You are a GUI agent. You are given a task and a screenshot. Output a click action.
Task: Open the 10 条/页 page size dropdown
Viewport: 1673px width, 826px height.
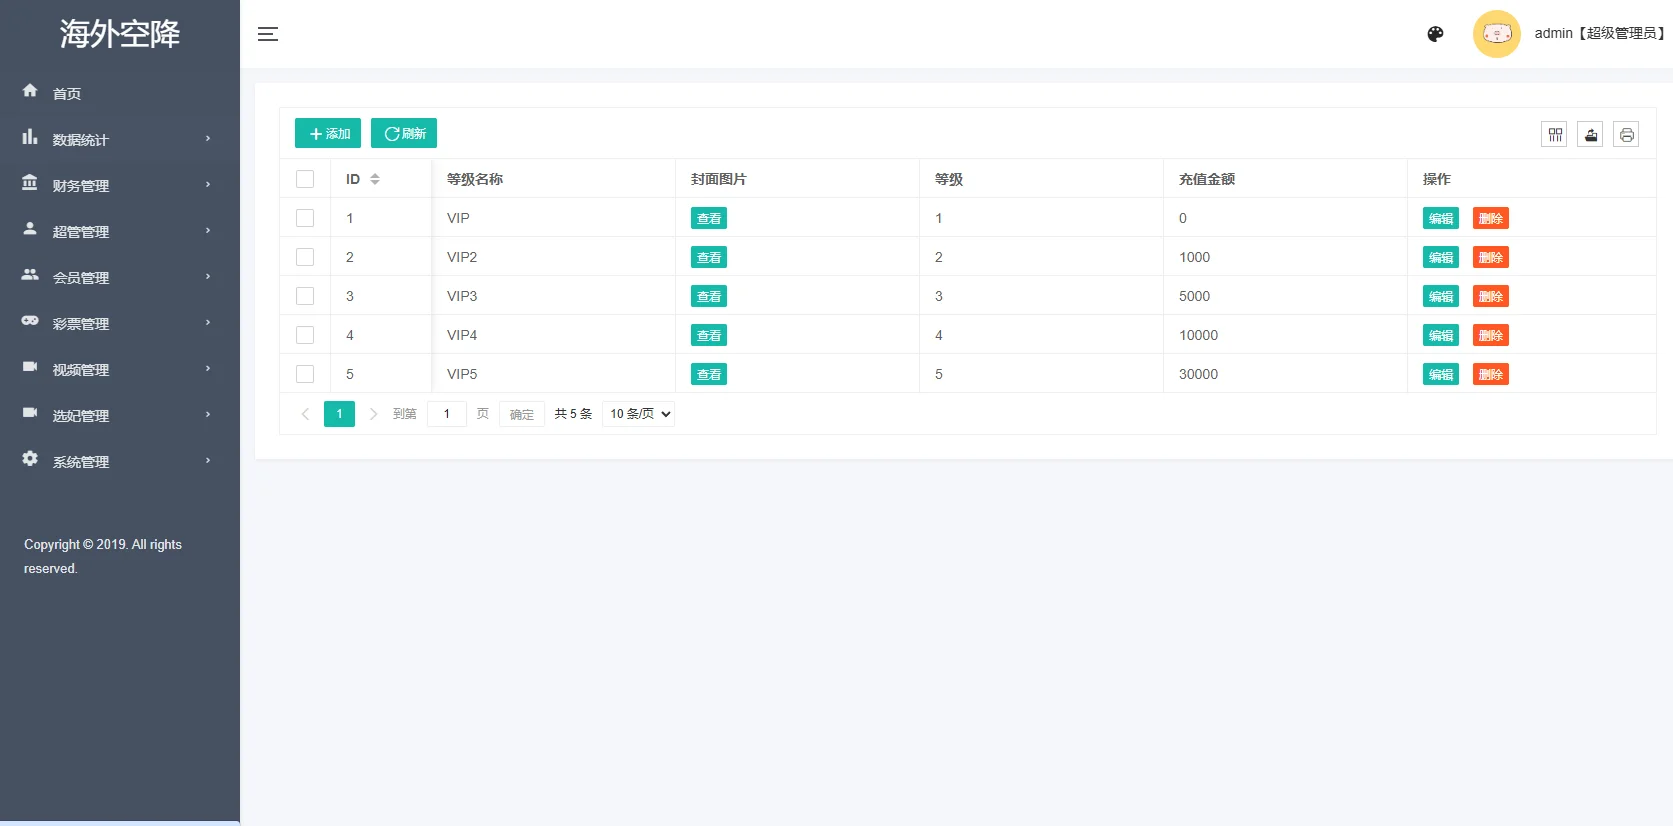pos(638,414)
